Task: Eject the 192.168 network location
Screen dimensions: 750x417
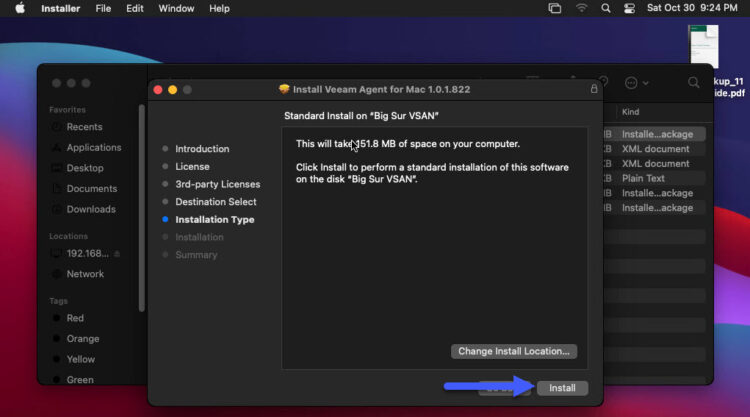Action: 117,253
